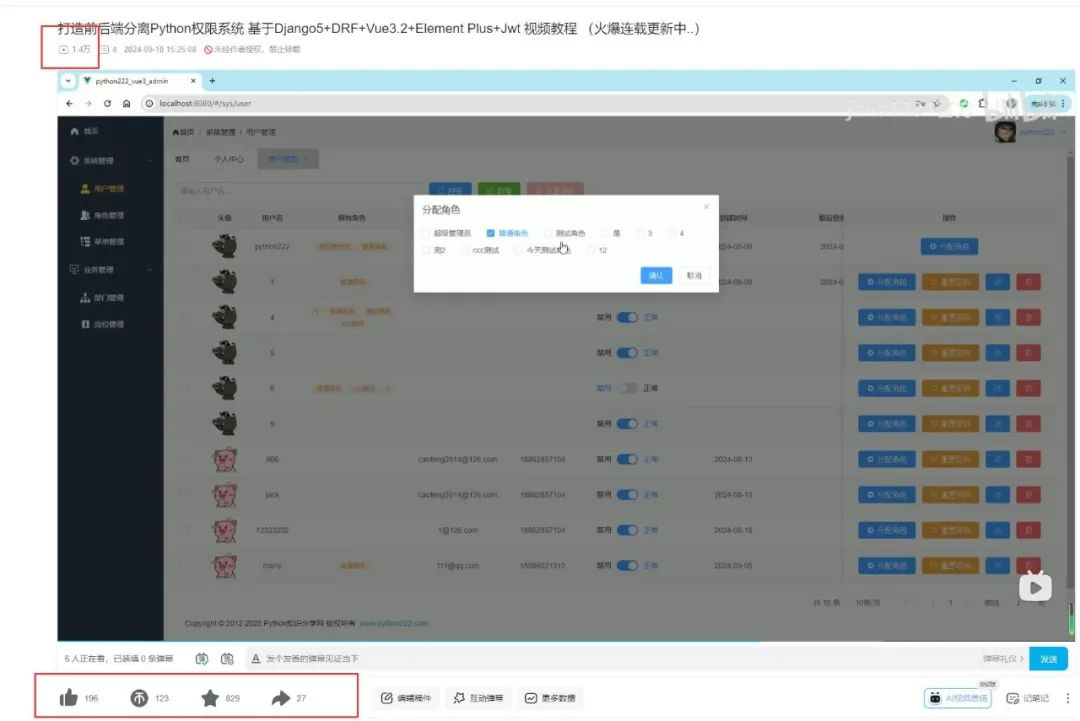Viewport: 1080px width, 721px height.
Task: Collapse the 业务管理 sidebar group
Action: (149, 269)
